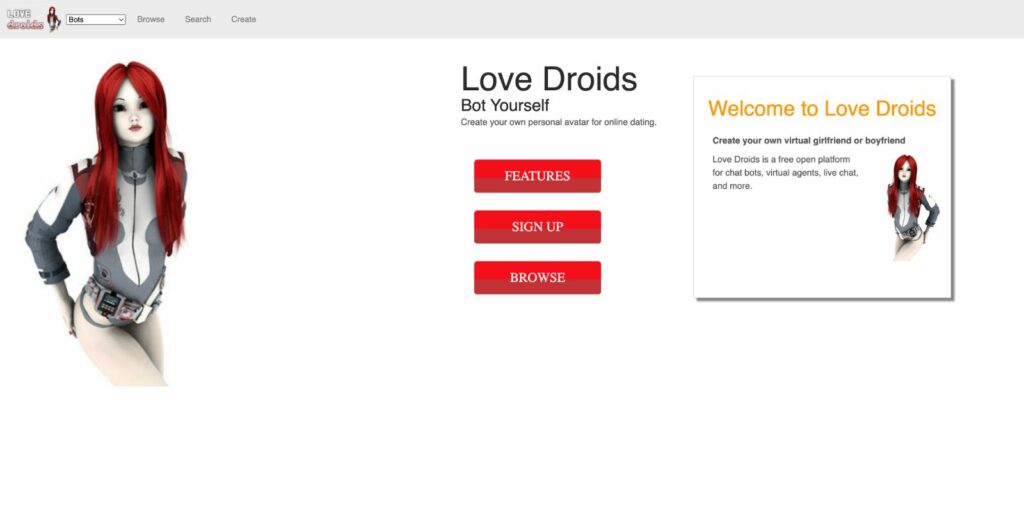The width and height of the screenshot is (1024, 512).
Task: Click the large red-haired avatar image
Action: click(110, 222)
